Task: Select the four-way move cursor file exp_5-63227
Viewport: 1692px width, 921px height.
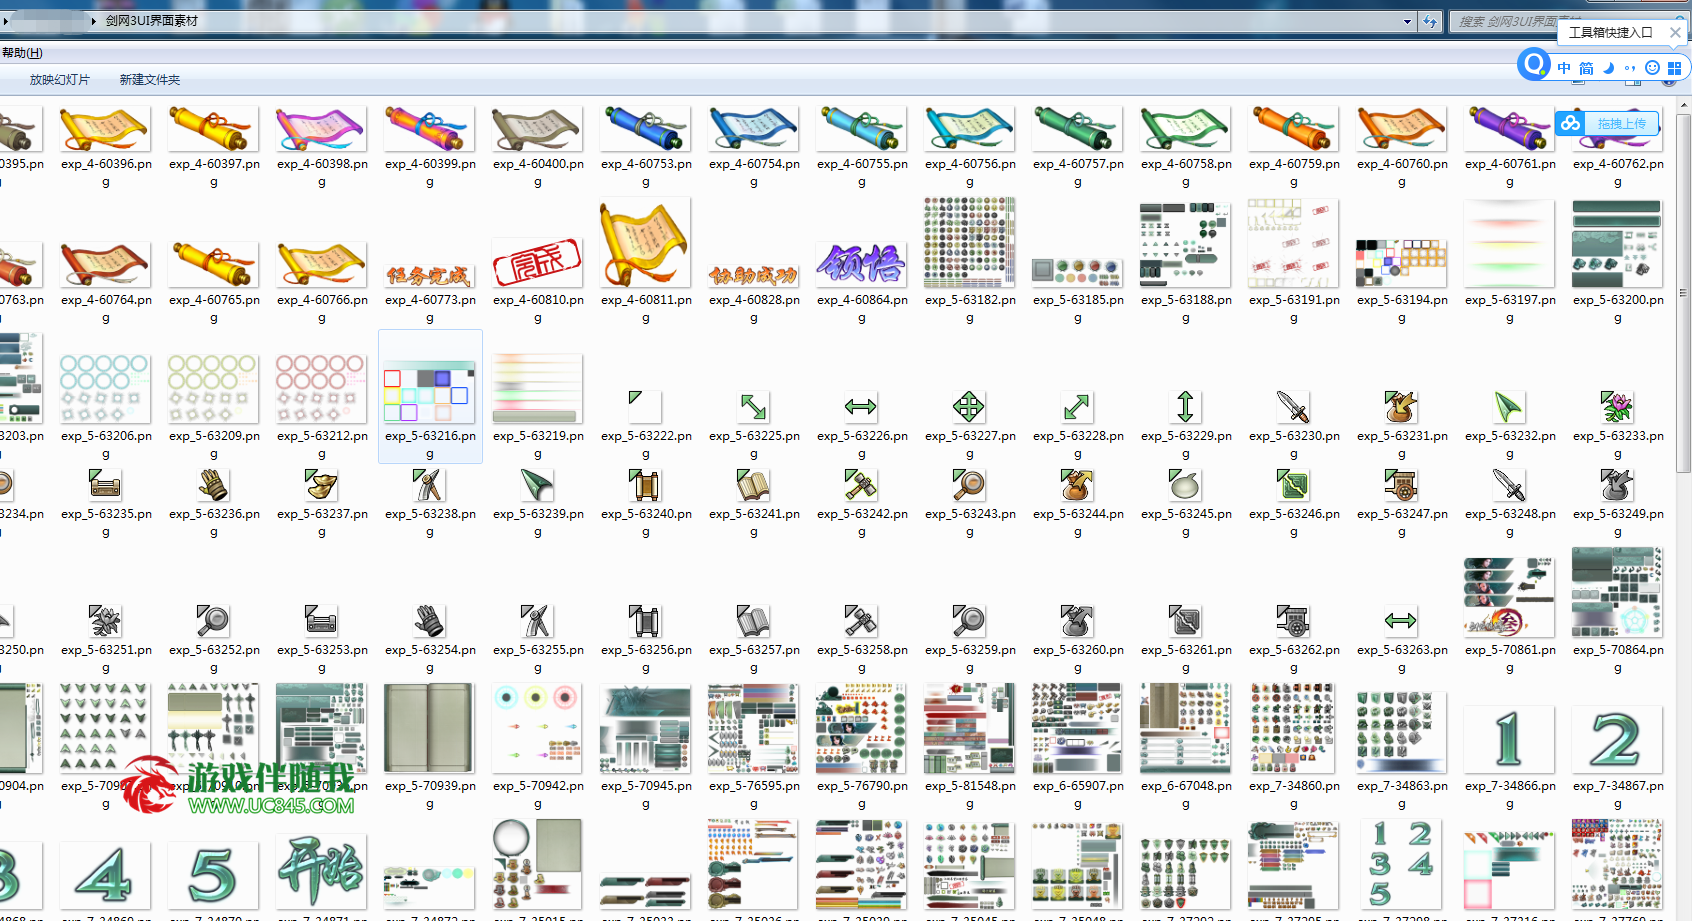Action: (969, 406)
